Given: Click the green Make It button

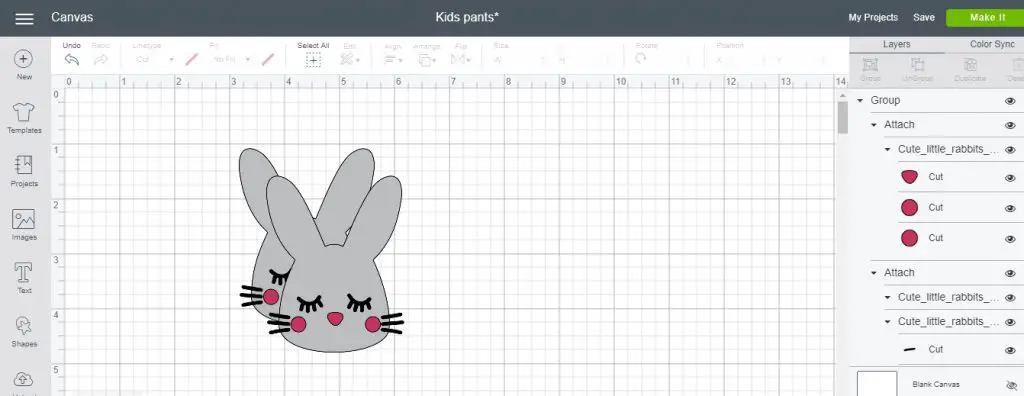Looking at the screenshot, I should point(985,18).
